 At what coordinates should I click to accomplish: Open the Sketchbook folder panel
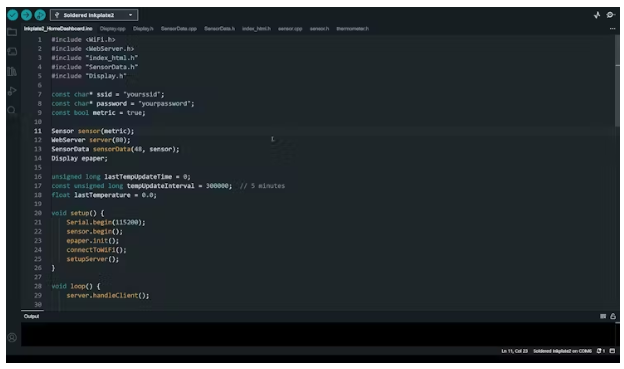12,32
